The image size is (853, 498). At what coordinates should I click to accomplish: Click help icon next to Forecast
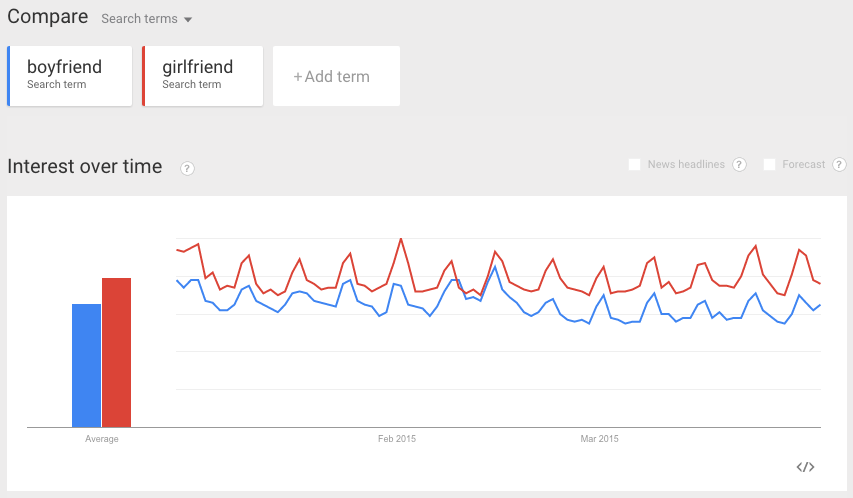(839, 164)
